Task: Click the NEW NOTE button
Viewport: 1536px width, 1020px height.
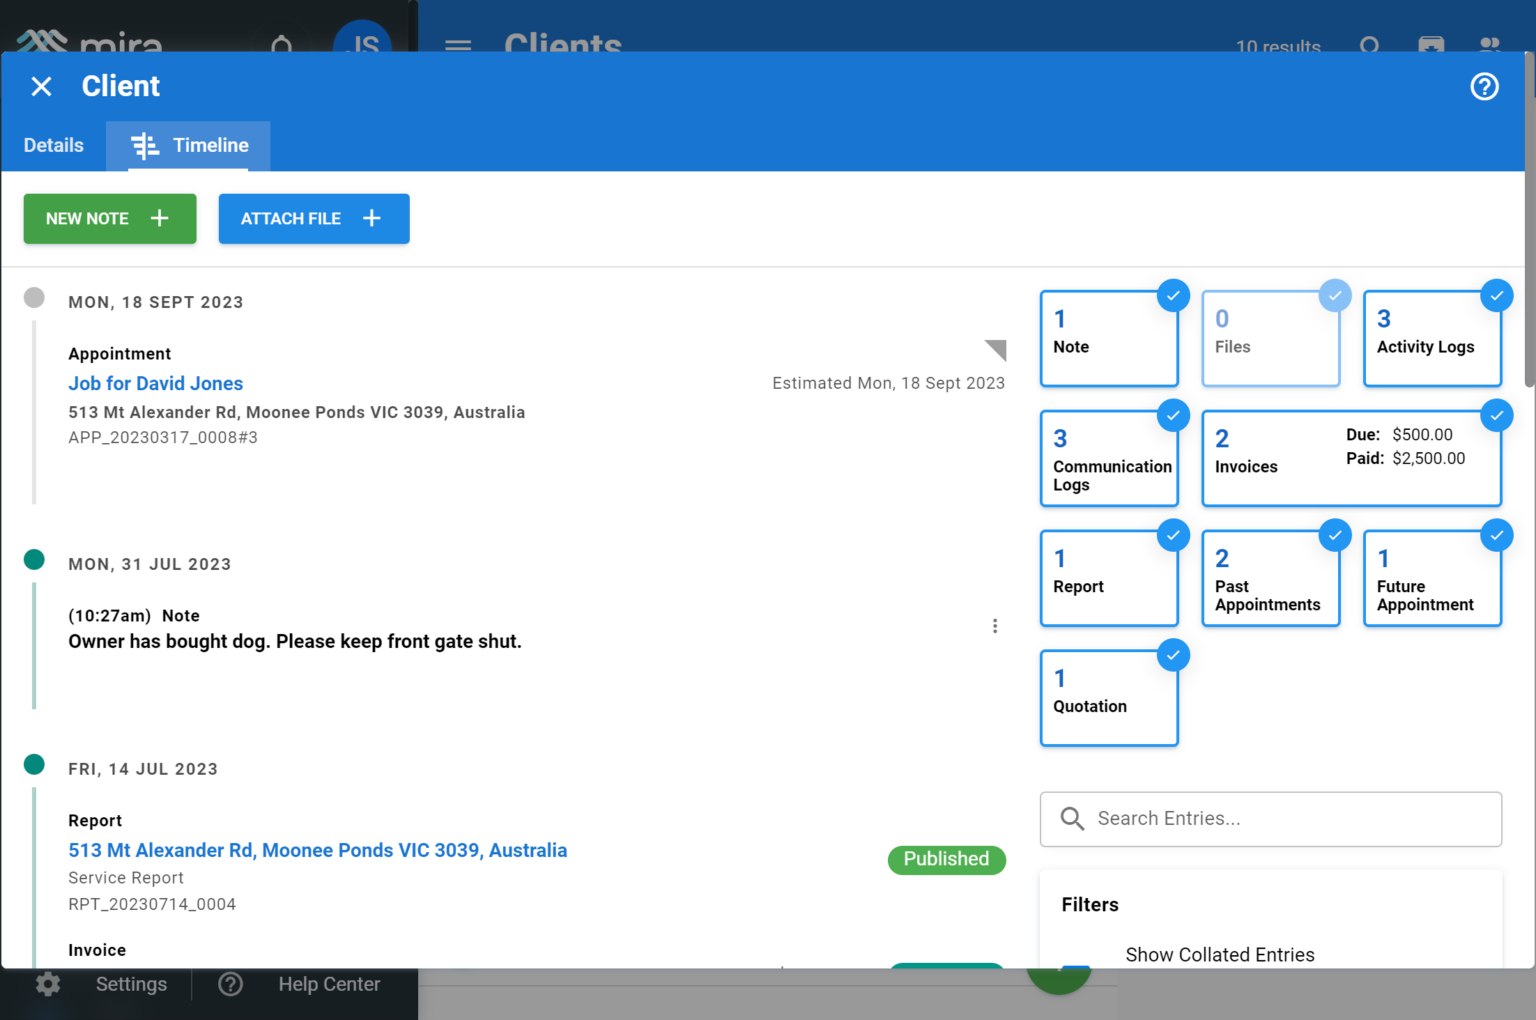Action: click(109, 218)
